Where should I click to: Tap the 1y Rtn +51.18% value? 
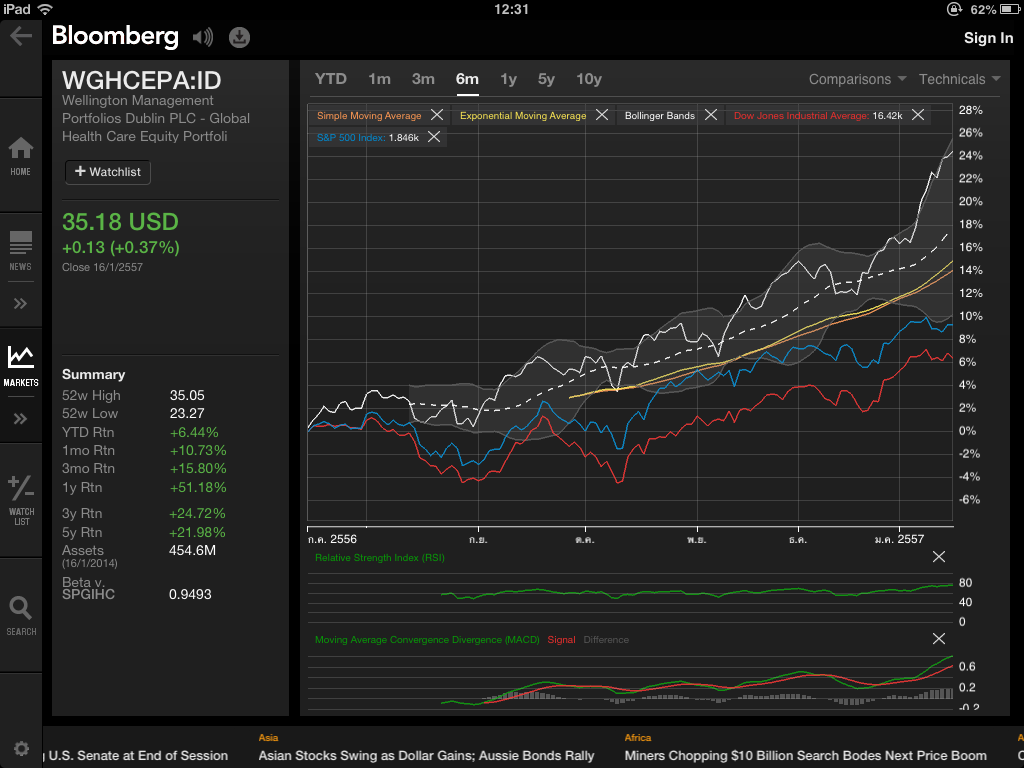[x=198, y=487]
